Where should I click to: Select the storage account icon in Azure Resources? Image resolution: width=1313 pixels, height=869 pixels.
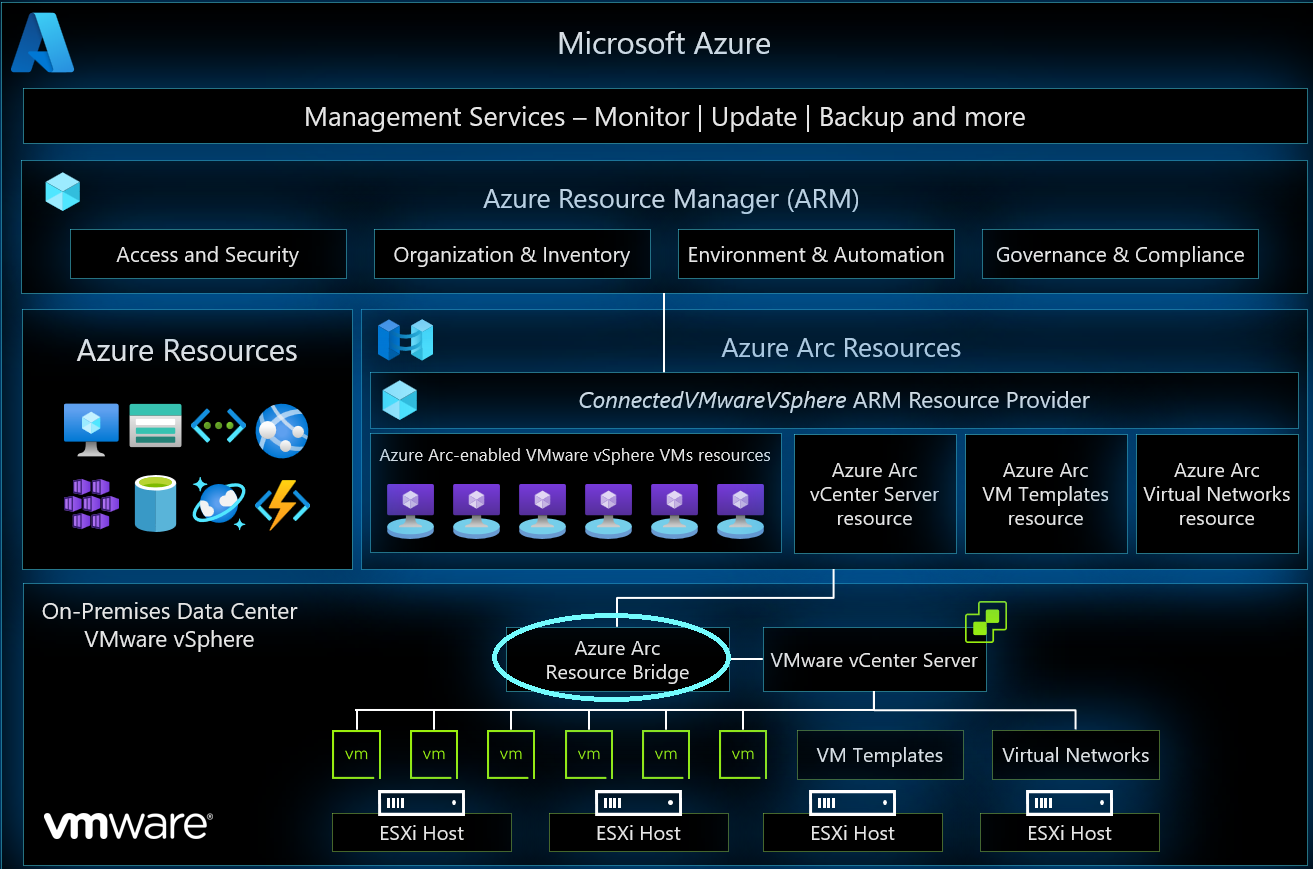tap(156, 425)
